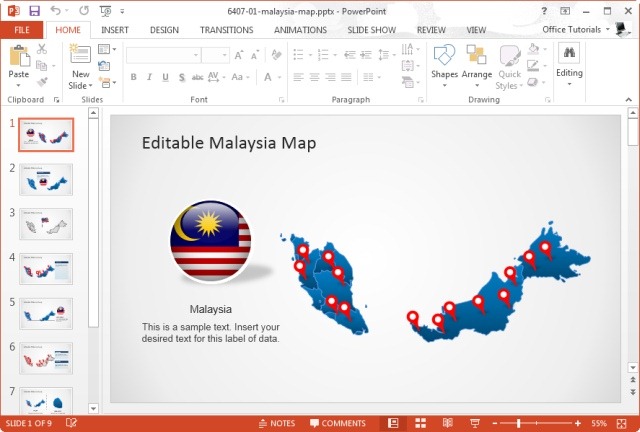This screenshot has height=432, width=640.
Task: Switch to the INSERT ribbon tab
Action: [115, 30]
